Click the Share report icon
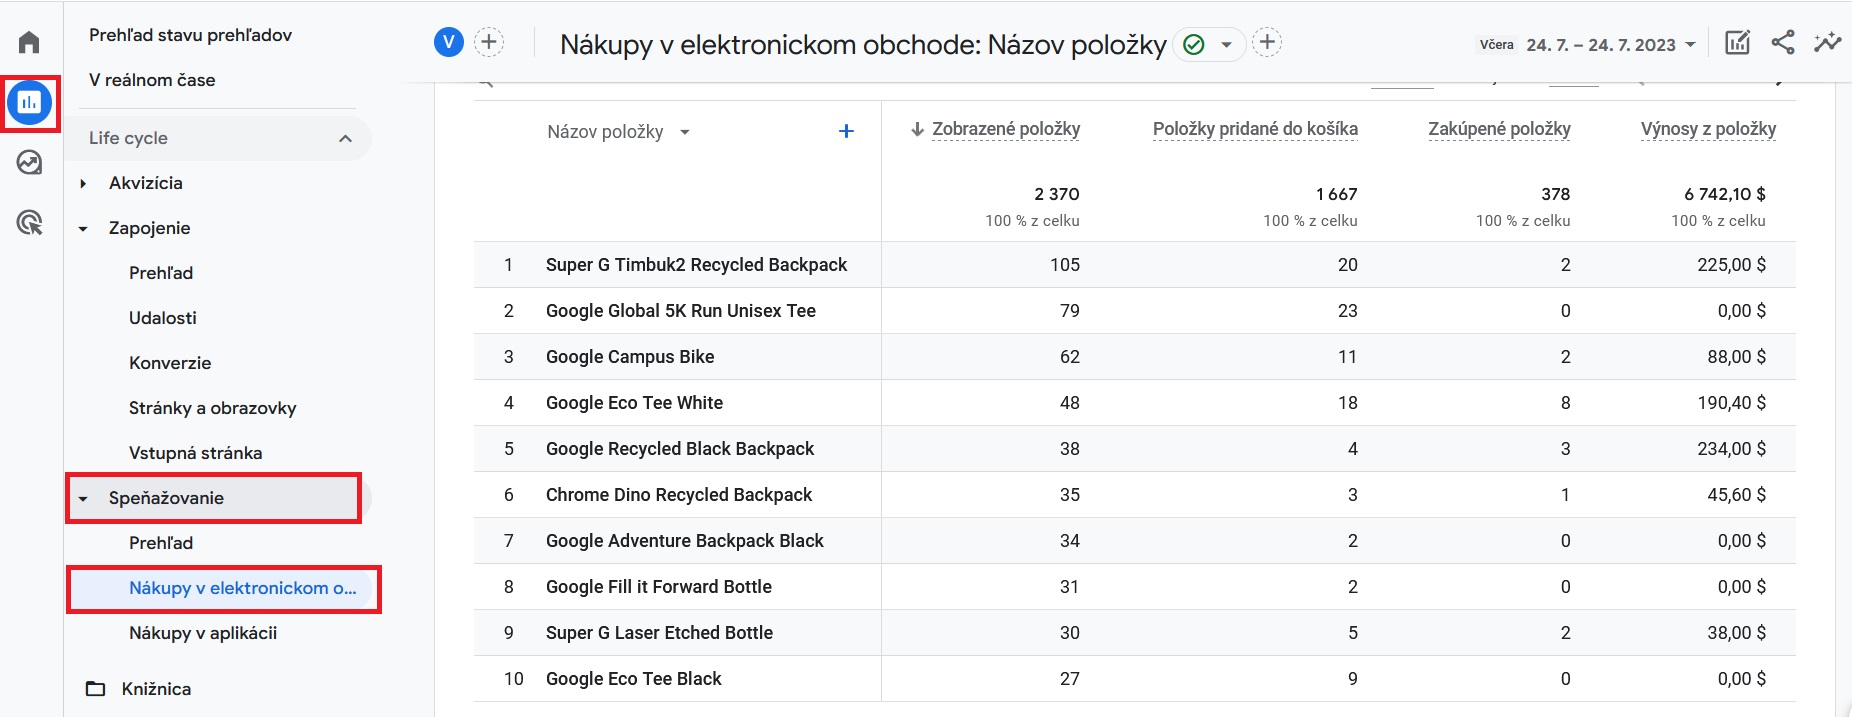Screen dimensions: 1852x717 1783,42
